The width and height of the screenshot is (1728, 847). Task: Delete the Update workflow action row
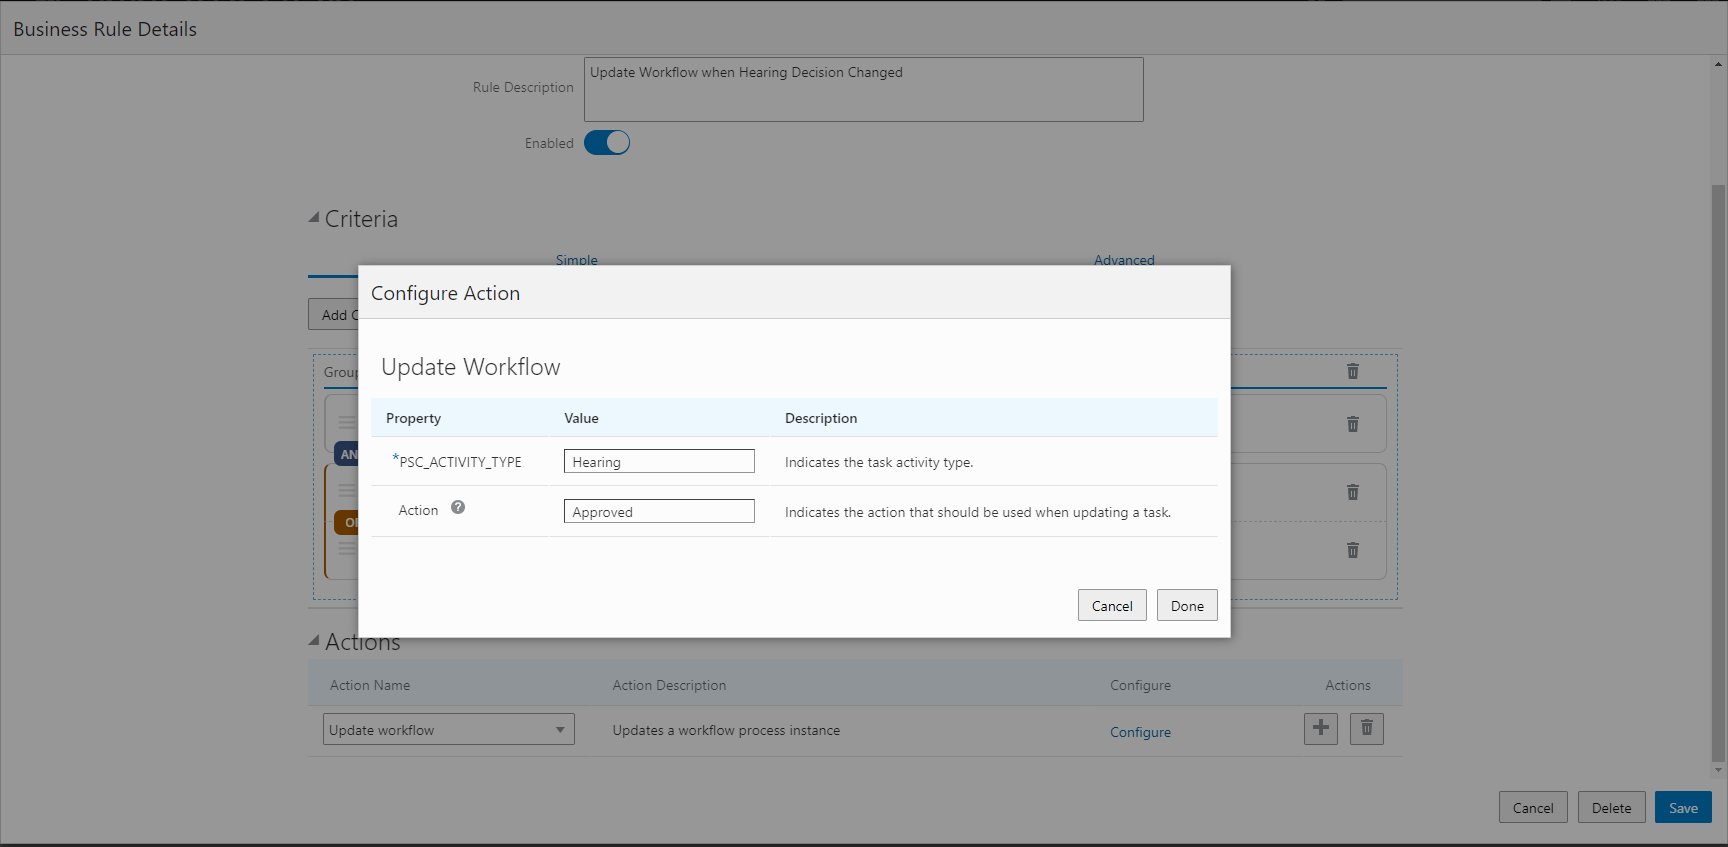tap(1366, 729)
